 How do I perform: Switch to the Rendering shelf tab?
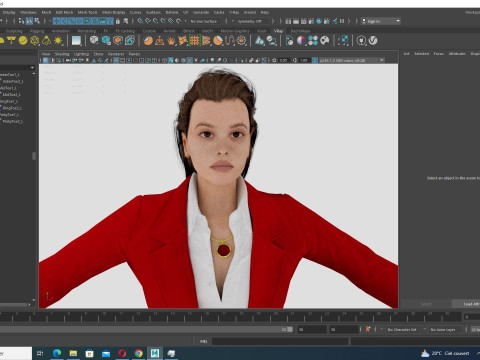coord(87,31)
